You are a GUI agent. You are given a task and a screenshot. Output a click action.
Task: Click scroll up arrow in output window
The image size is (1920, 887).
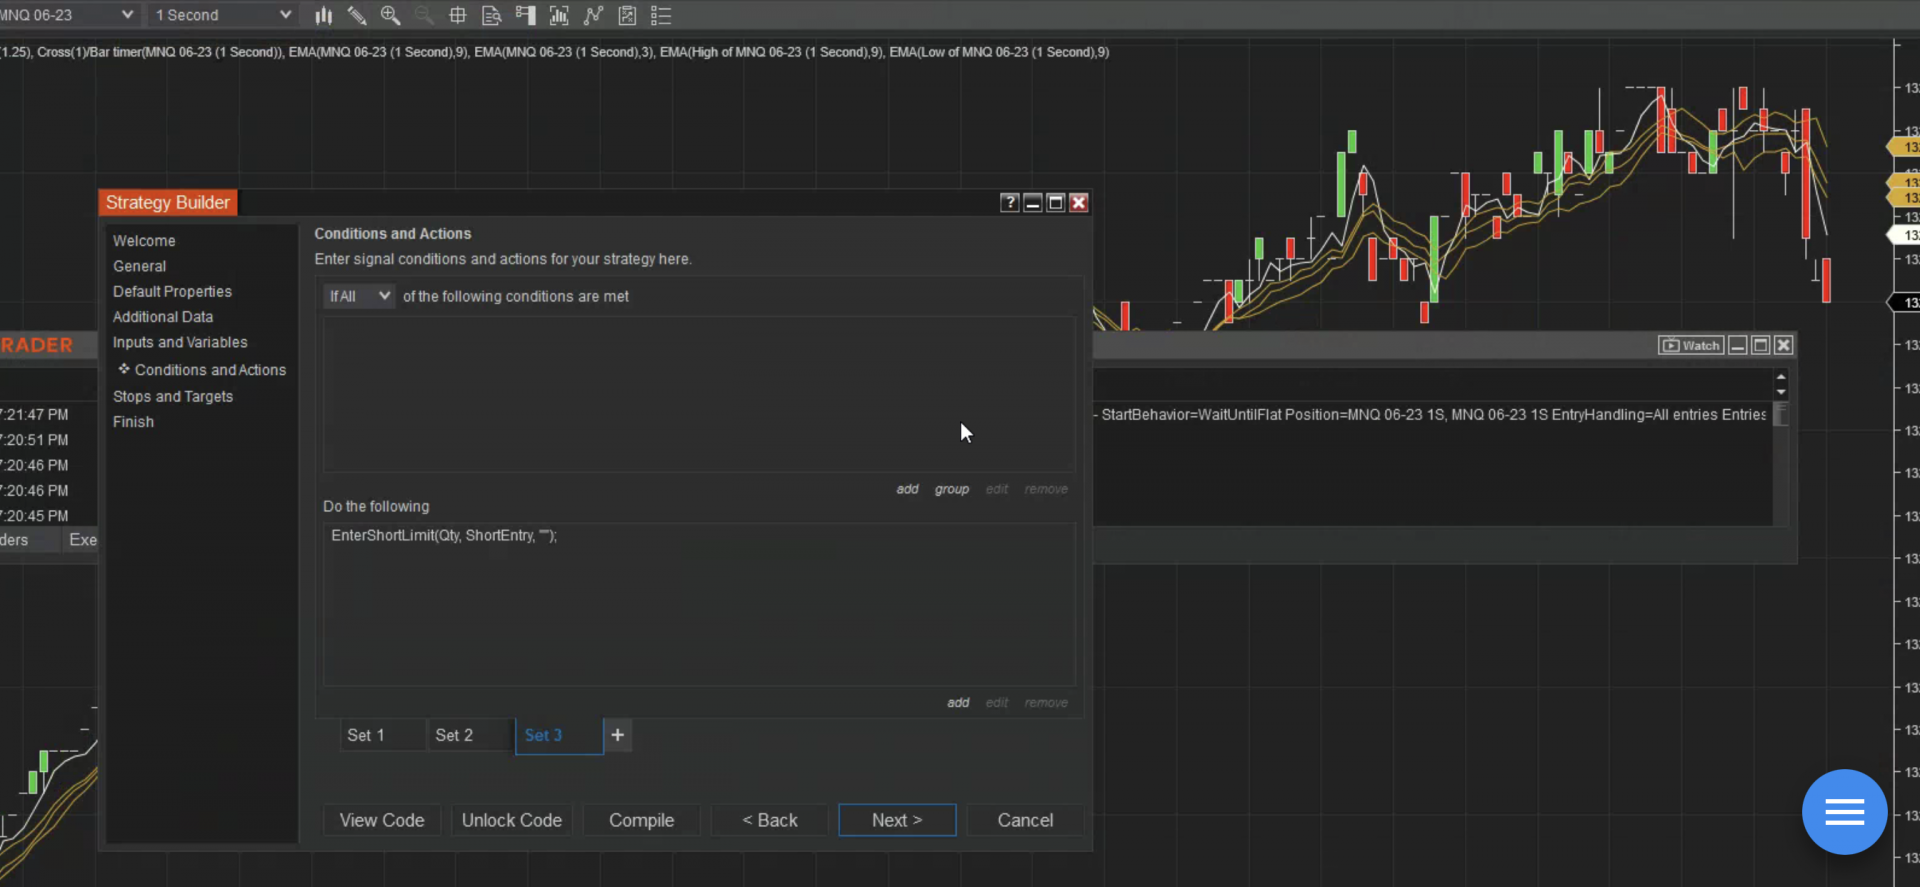(x=1781, y=377)
